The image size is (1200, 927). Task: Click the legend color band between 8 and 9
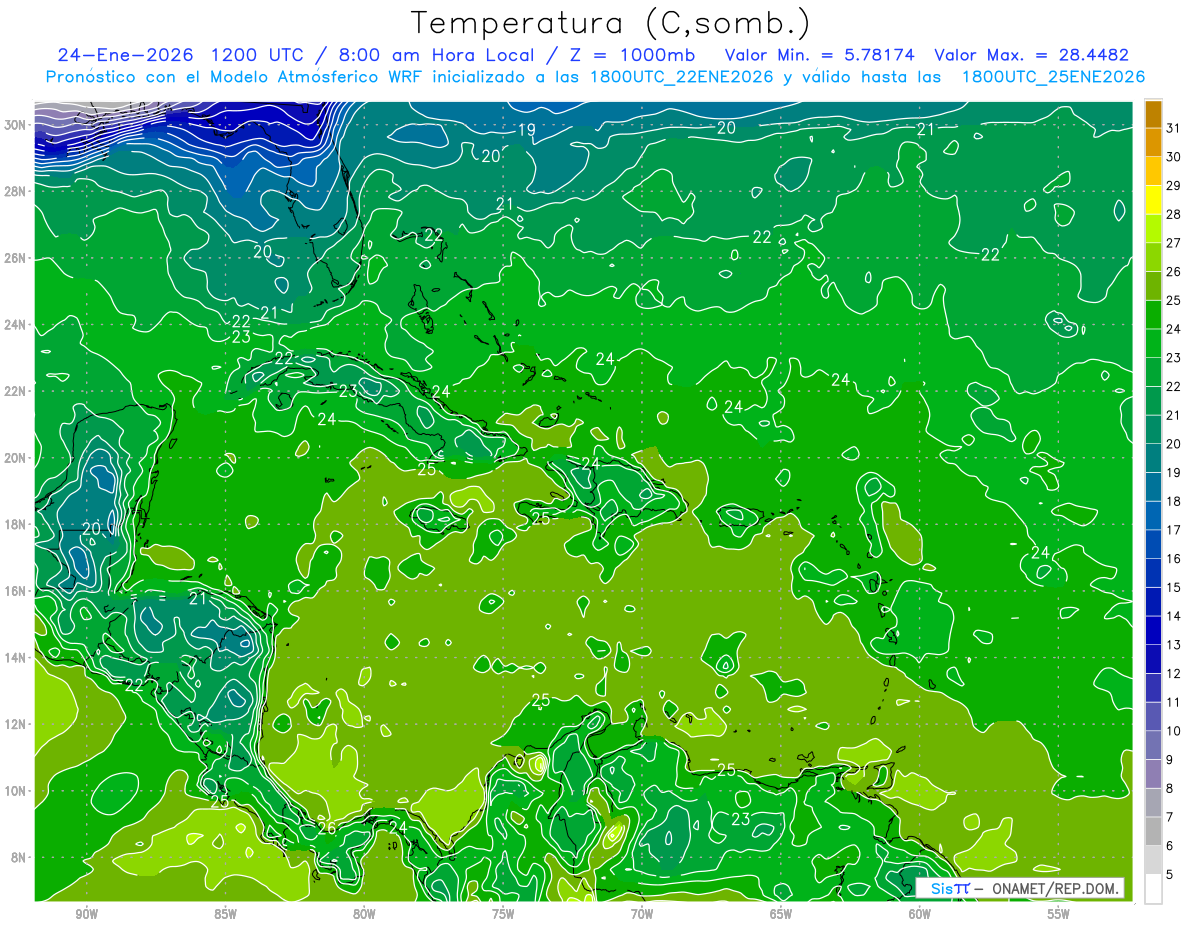click(1153, 774)
